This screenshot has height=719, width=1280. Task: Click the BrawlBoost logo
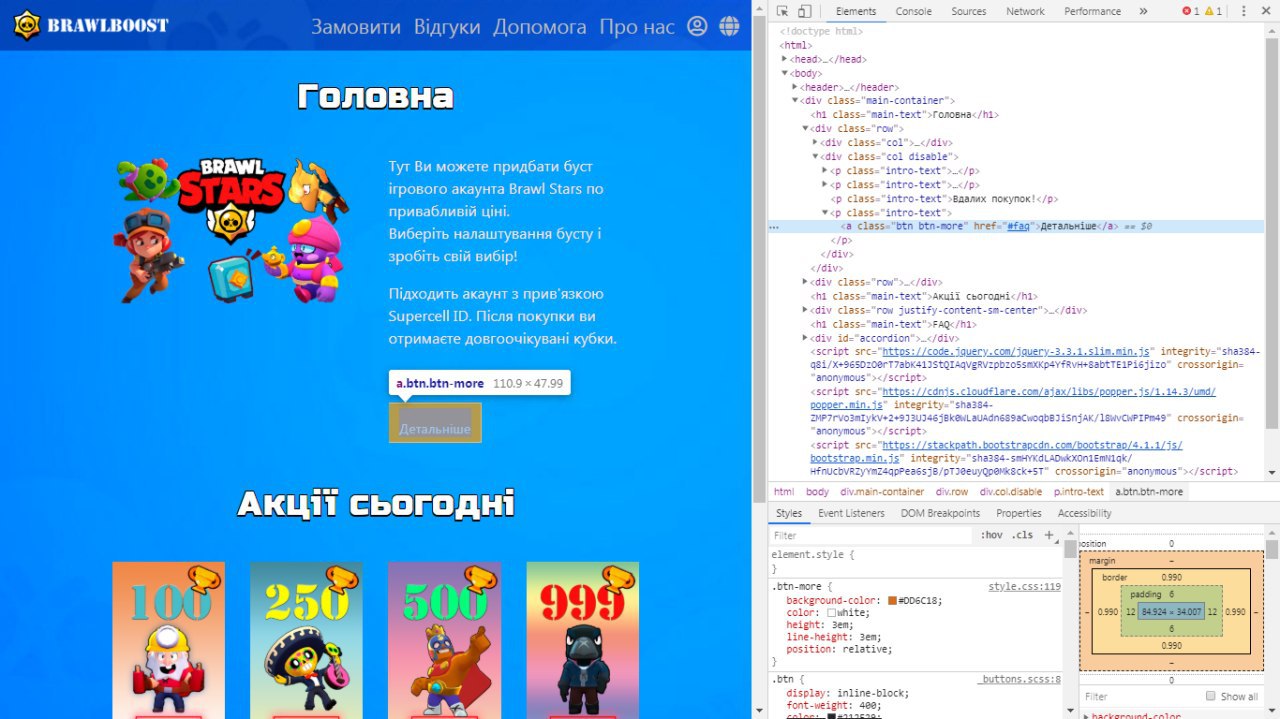point(91,25)
